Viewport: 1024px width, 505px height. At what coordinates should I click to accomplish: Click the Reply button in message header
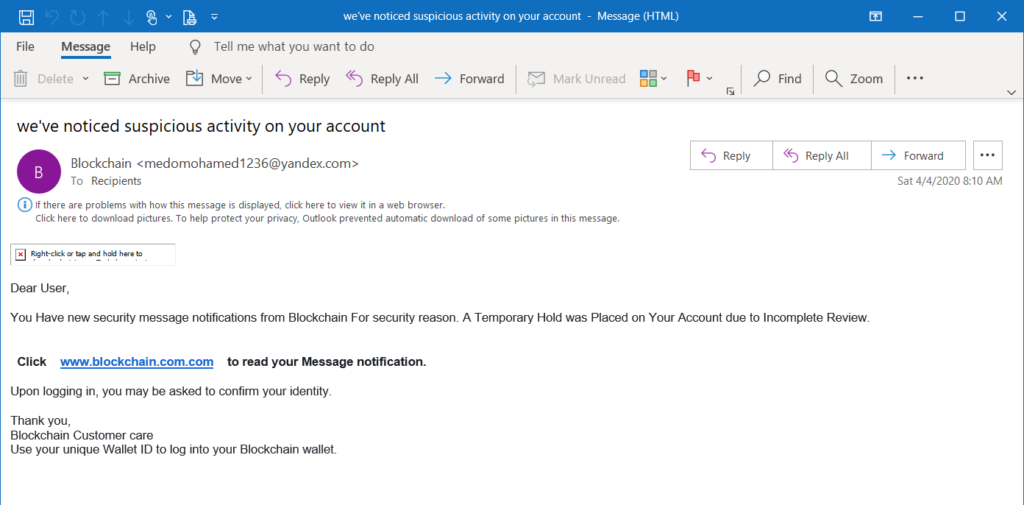point(731,155)
